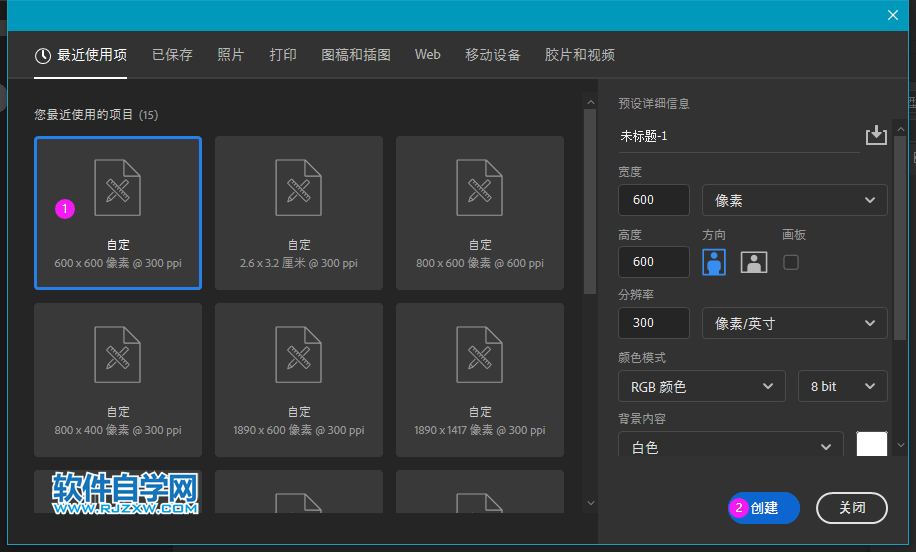
Task: Switch to the 已保存 tab
Action: point(172,55)
